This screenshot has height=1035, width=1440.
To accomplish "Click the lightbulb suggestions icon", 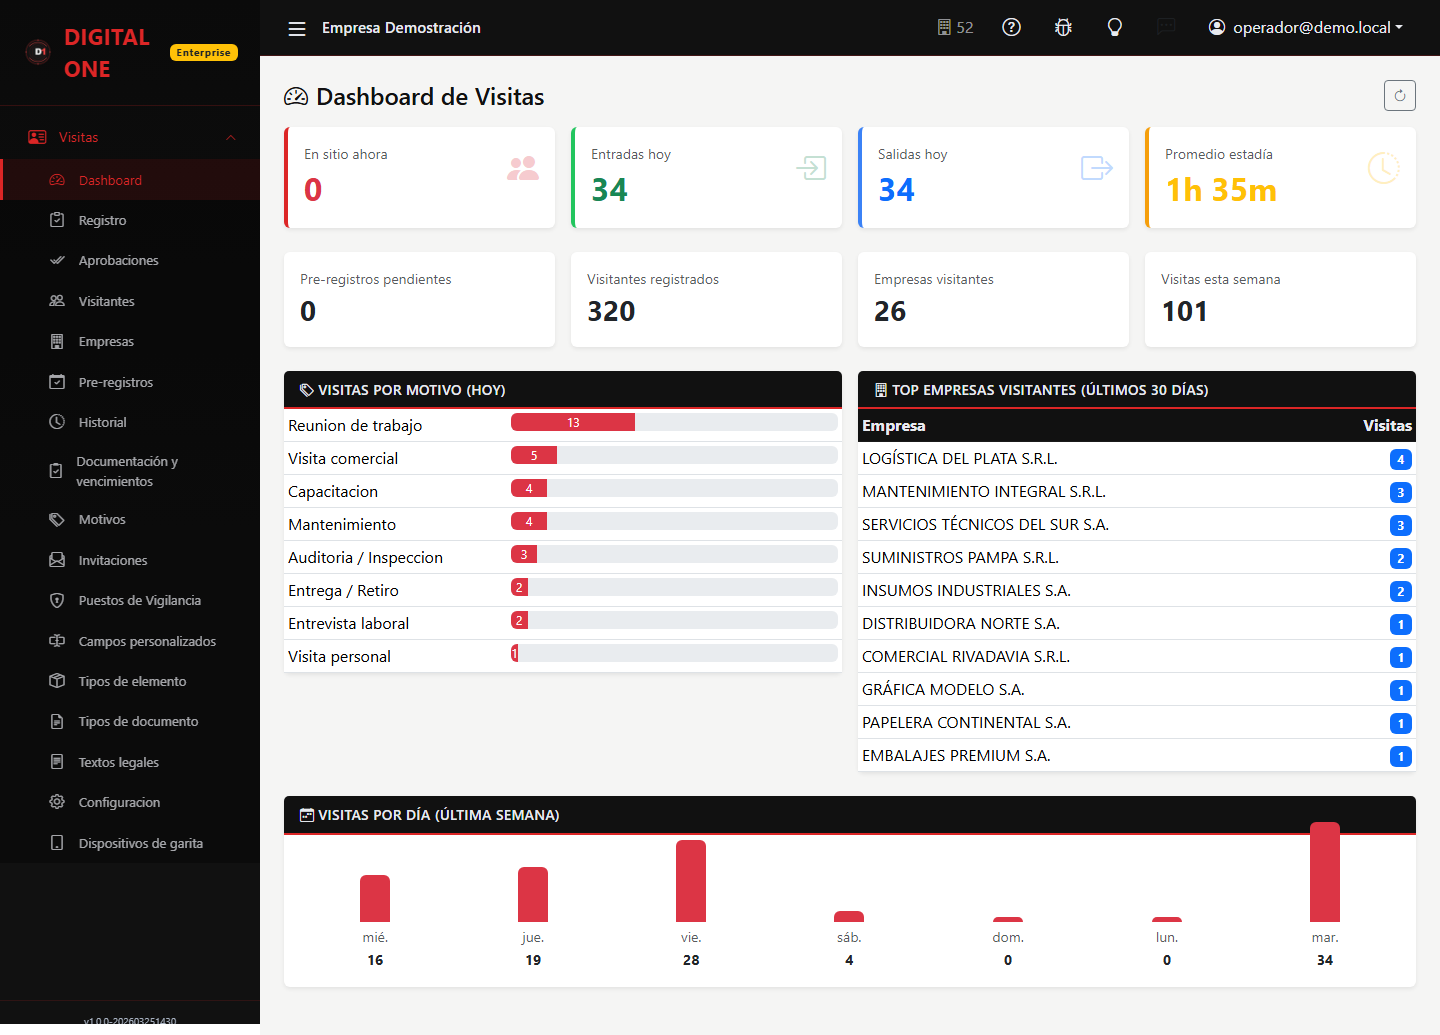I will 1114,27.
